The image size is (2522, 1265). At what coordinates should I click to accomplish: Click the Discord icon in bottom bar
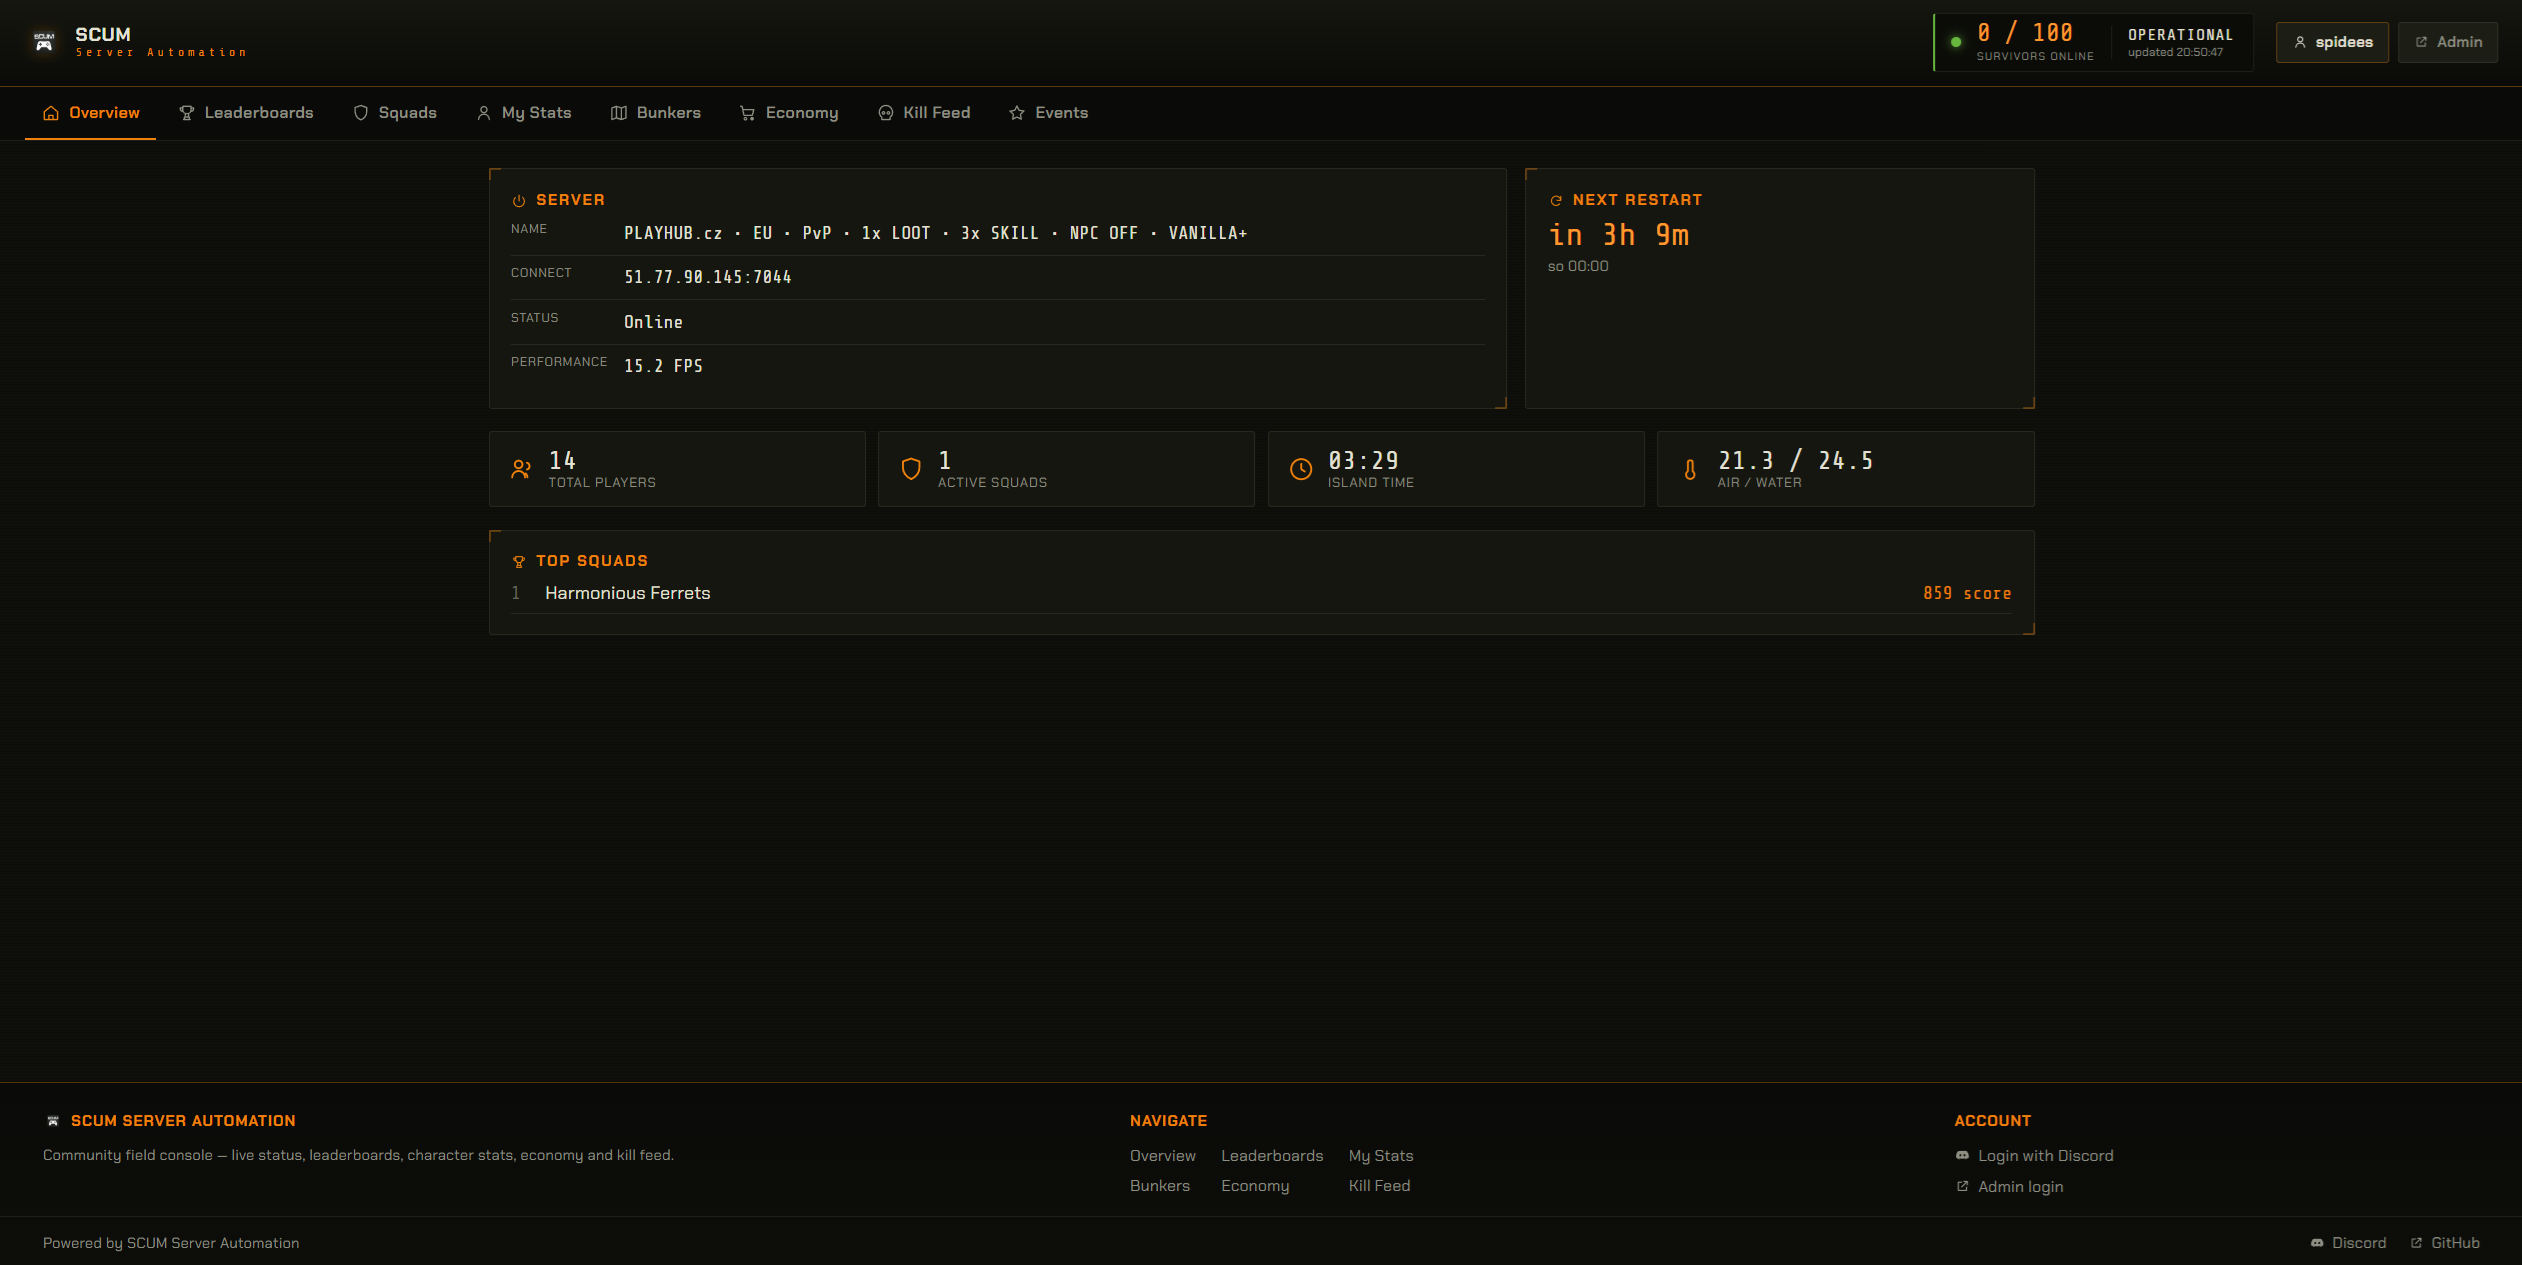click(2317, 1243)
